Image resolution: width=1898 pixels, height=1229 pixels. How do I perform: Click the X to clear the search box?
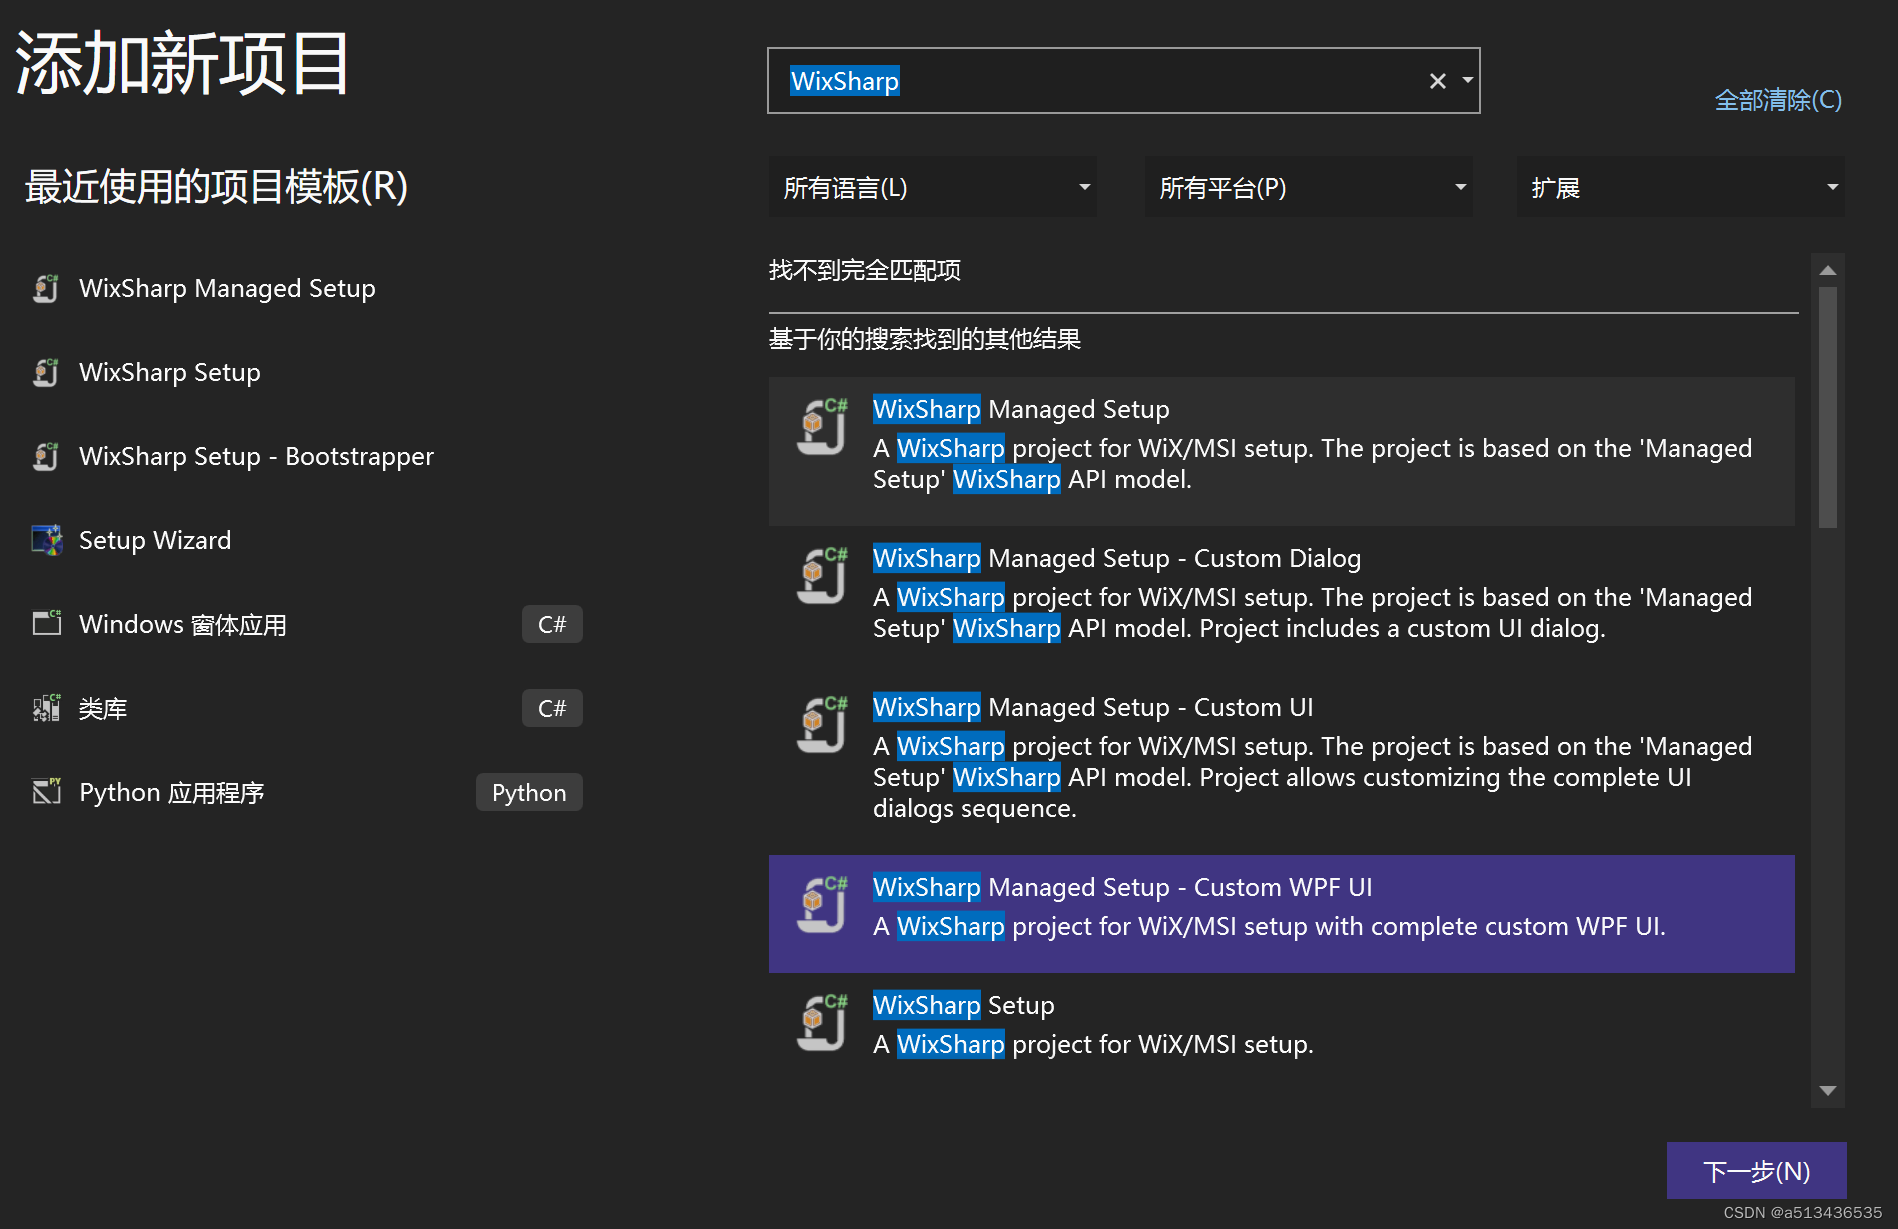[x=1437, y=80]
